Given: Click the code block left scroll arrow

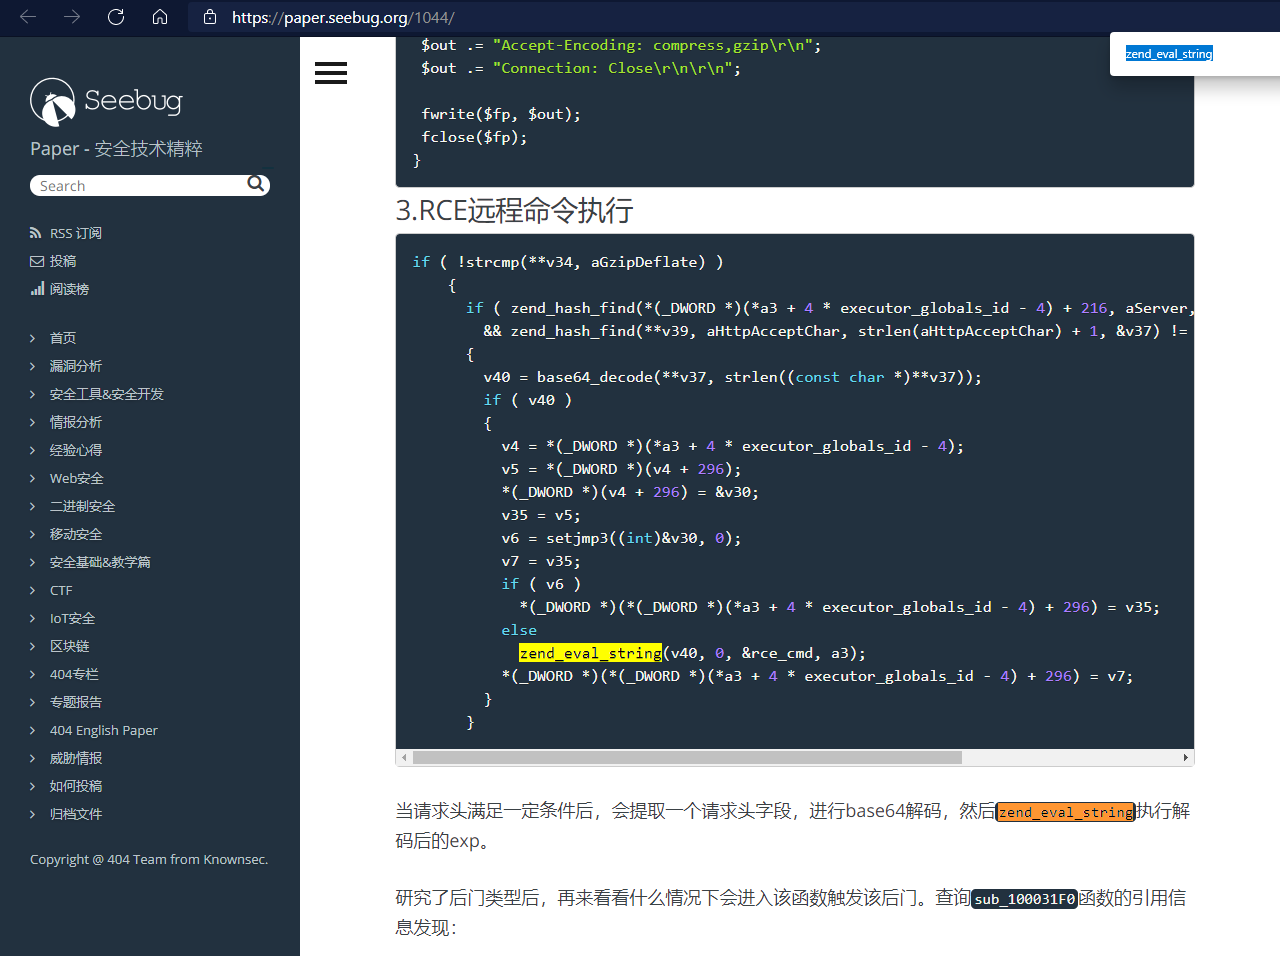Looking at the screenshot, I should pyautogui.click(x=404, y=758).
